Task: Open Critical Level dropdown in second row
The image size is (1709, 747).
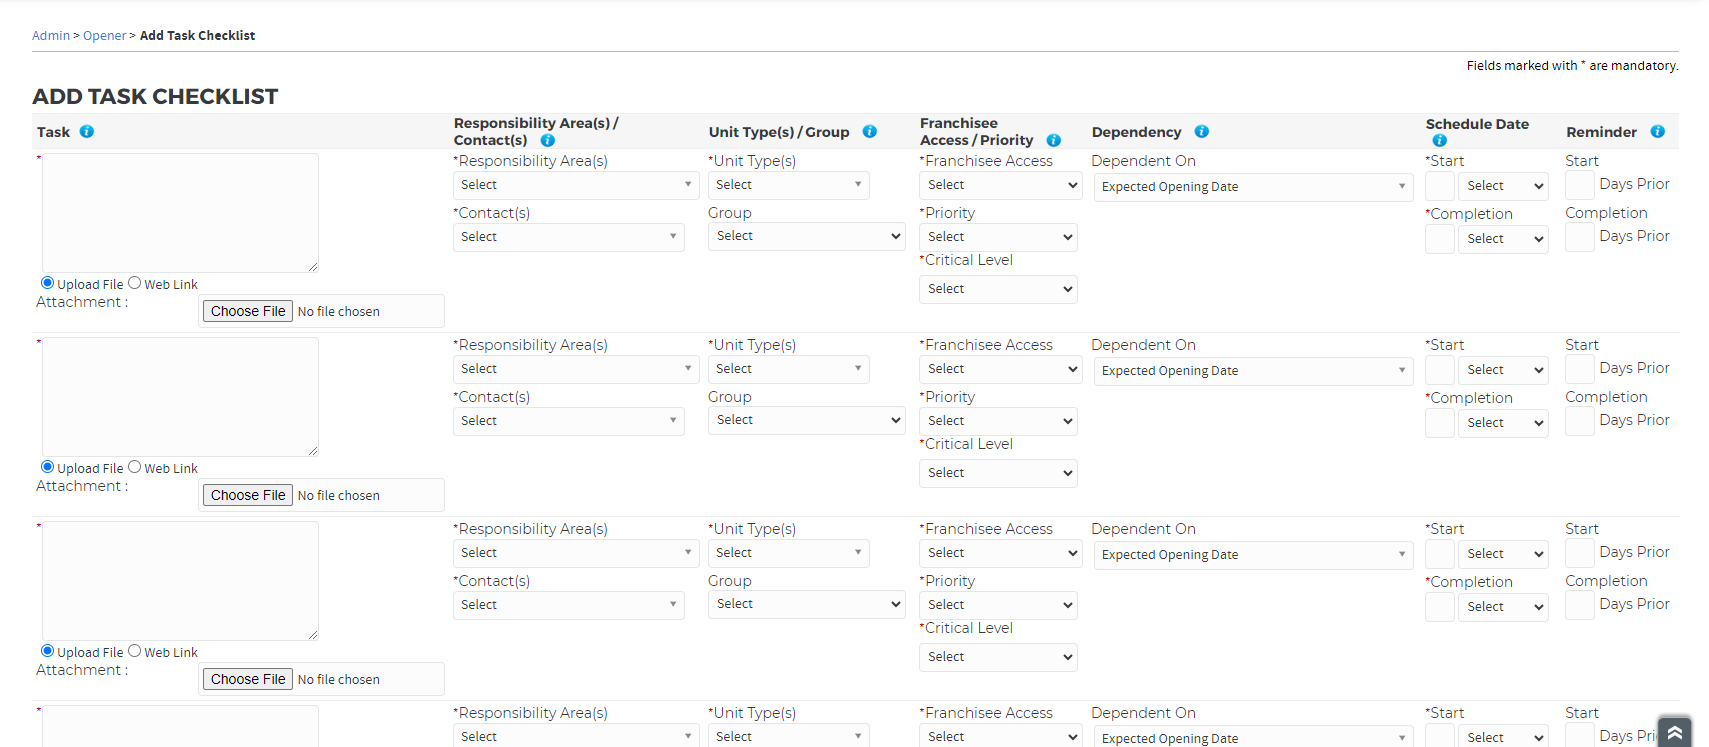Action: point(998,473)
